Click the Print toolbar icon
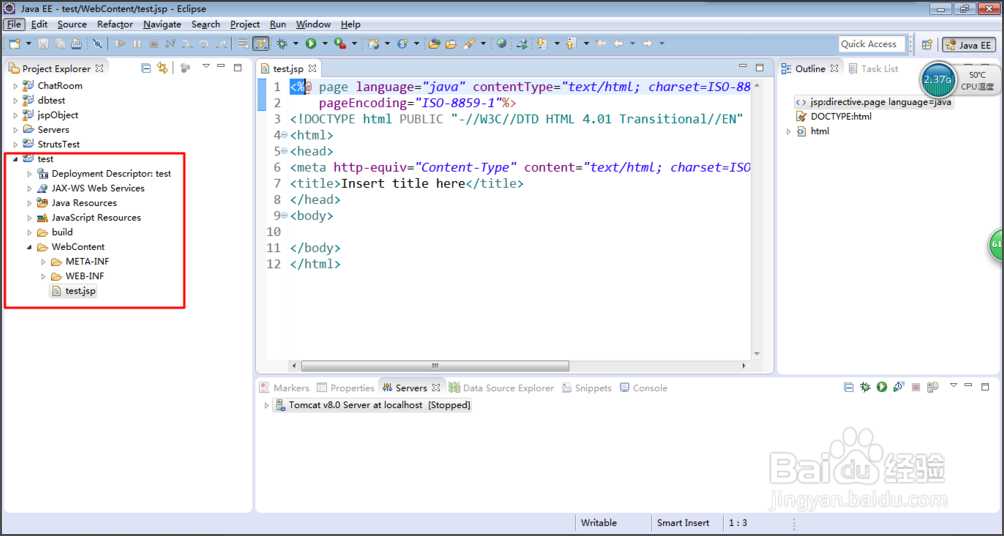The image size is (1004, 536). click(x=76, y=44)
